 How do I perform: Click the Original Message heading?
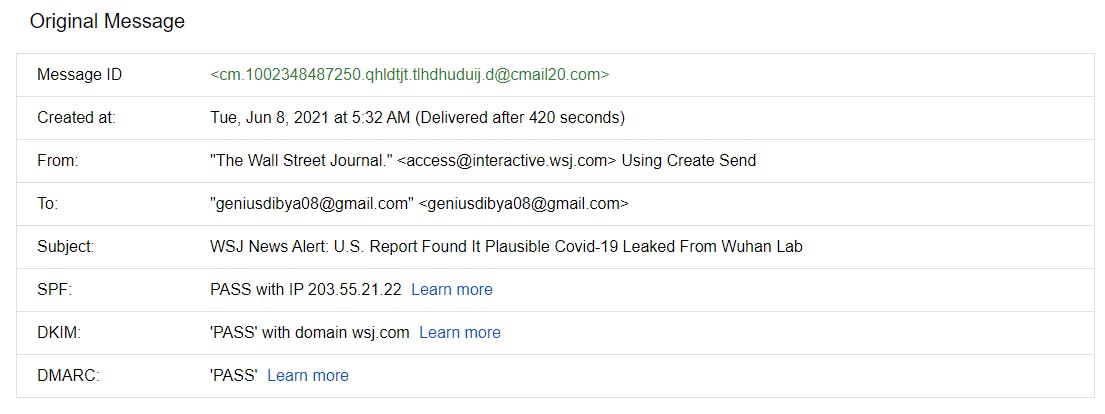click(107, 22)
